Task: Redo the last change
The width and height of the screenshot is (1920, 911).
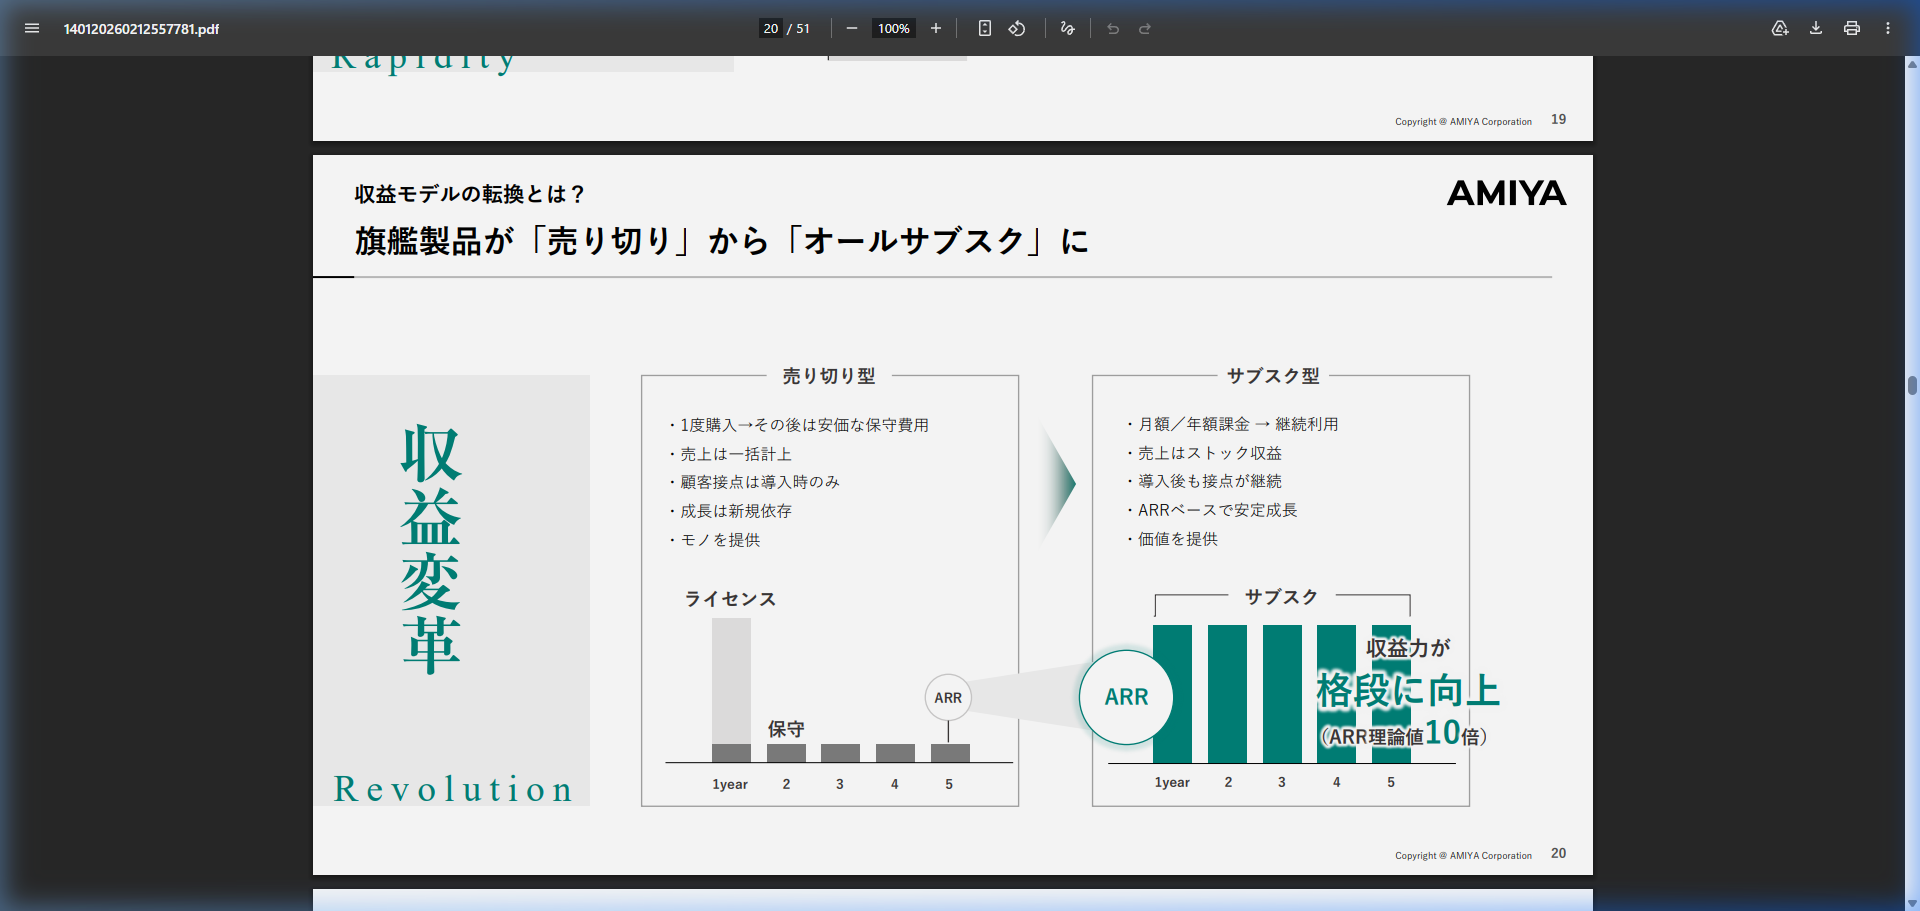Action: [x=1143, y=29]
